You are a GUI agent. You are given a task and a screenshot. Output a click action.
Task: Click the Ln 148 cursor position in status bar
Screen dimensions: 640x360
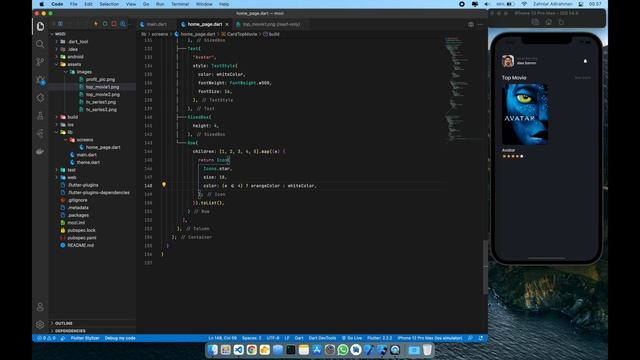click(x=222, y=338)
